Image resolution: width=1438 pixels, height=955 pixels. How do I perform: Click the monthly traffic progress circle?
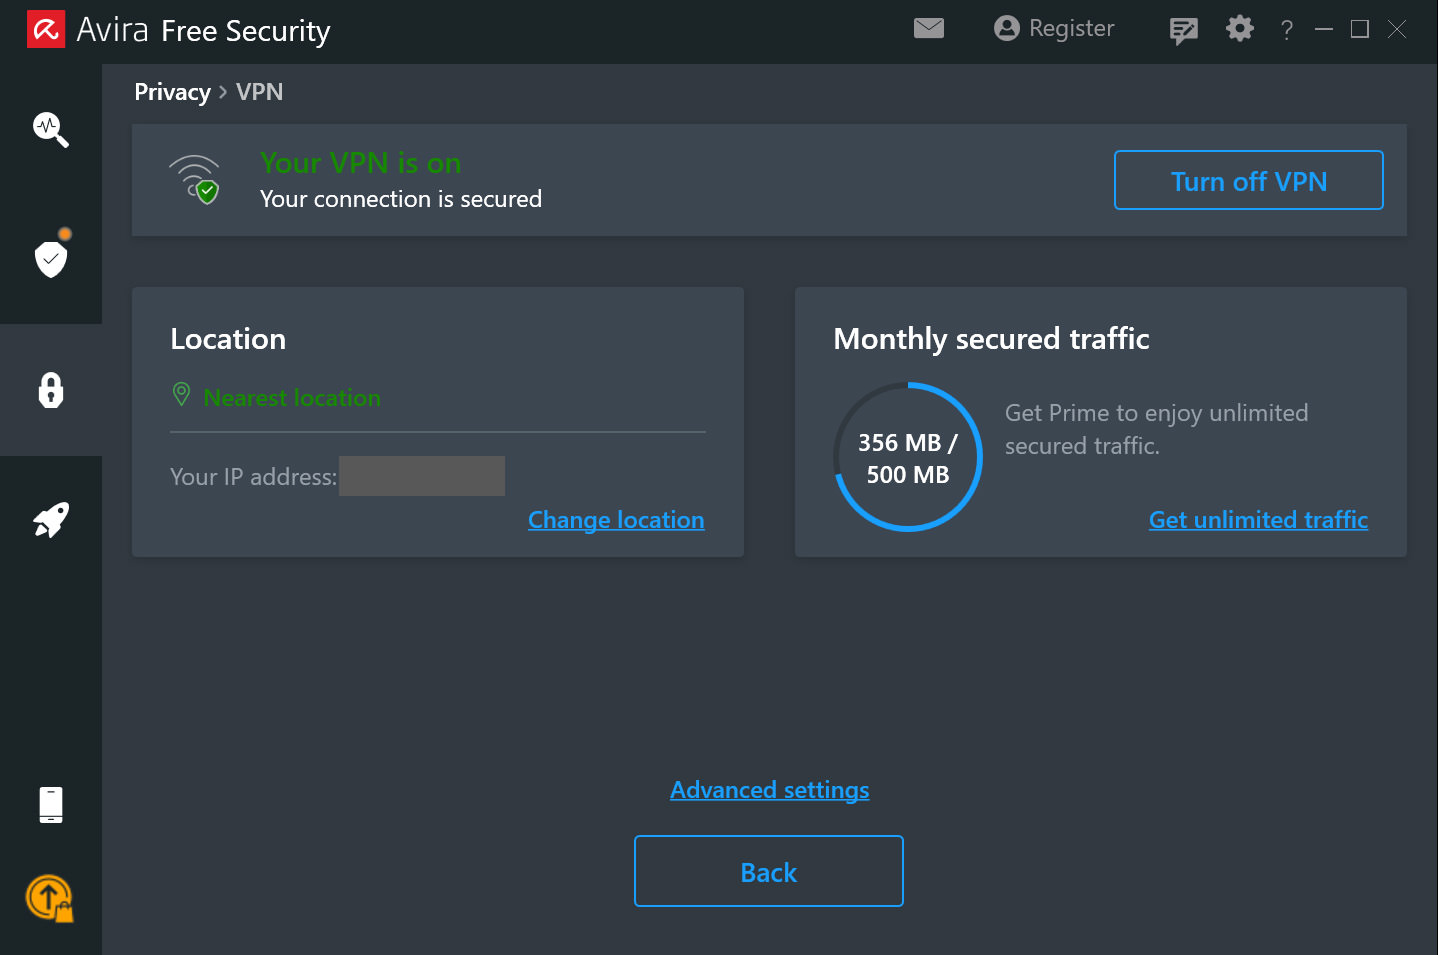click(x=907, y=456)
